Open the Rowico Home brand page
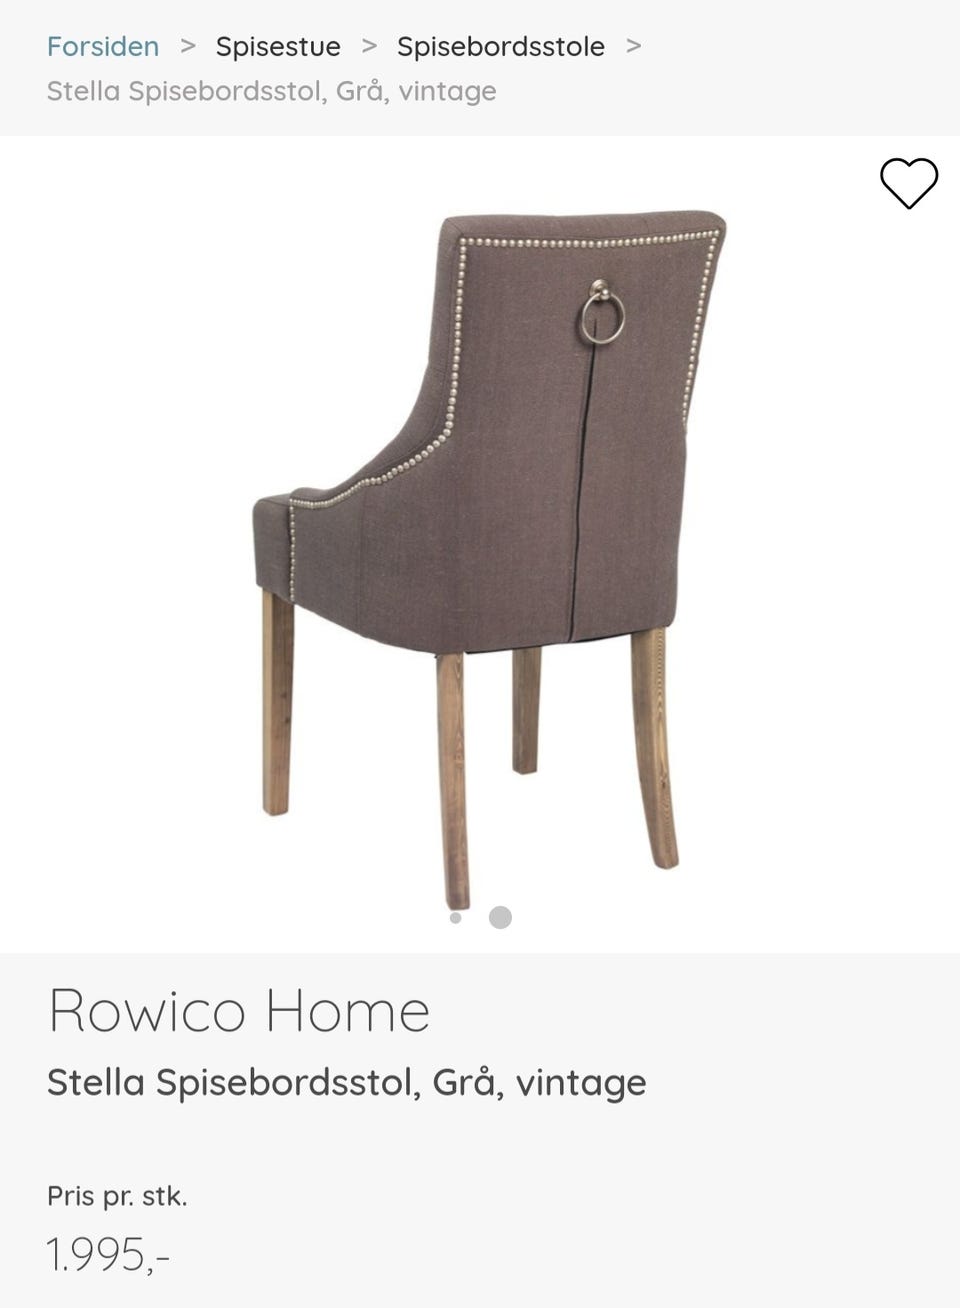This screenshot has height=1308, width=960. pos(239,1010)
